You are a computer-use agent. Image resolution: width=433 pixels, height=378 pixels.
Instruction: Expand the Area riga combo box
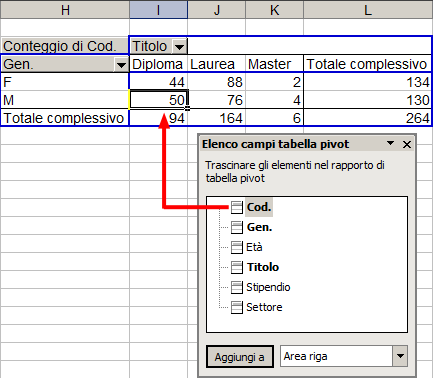tap(400, 356)
